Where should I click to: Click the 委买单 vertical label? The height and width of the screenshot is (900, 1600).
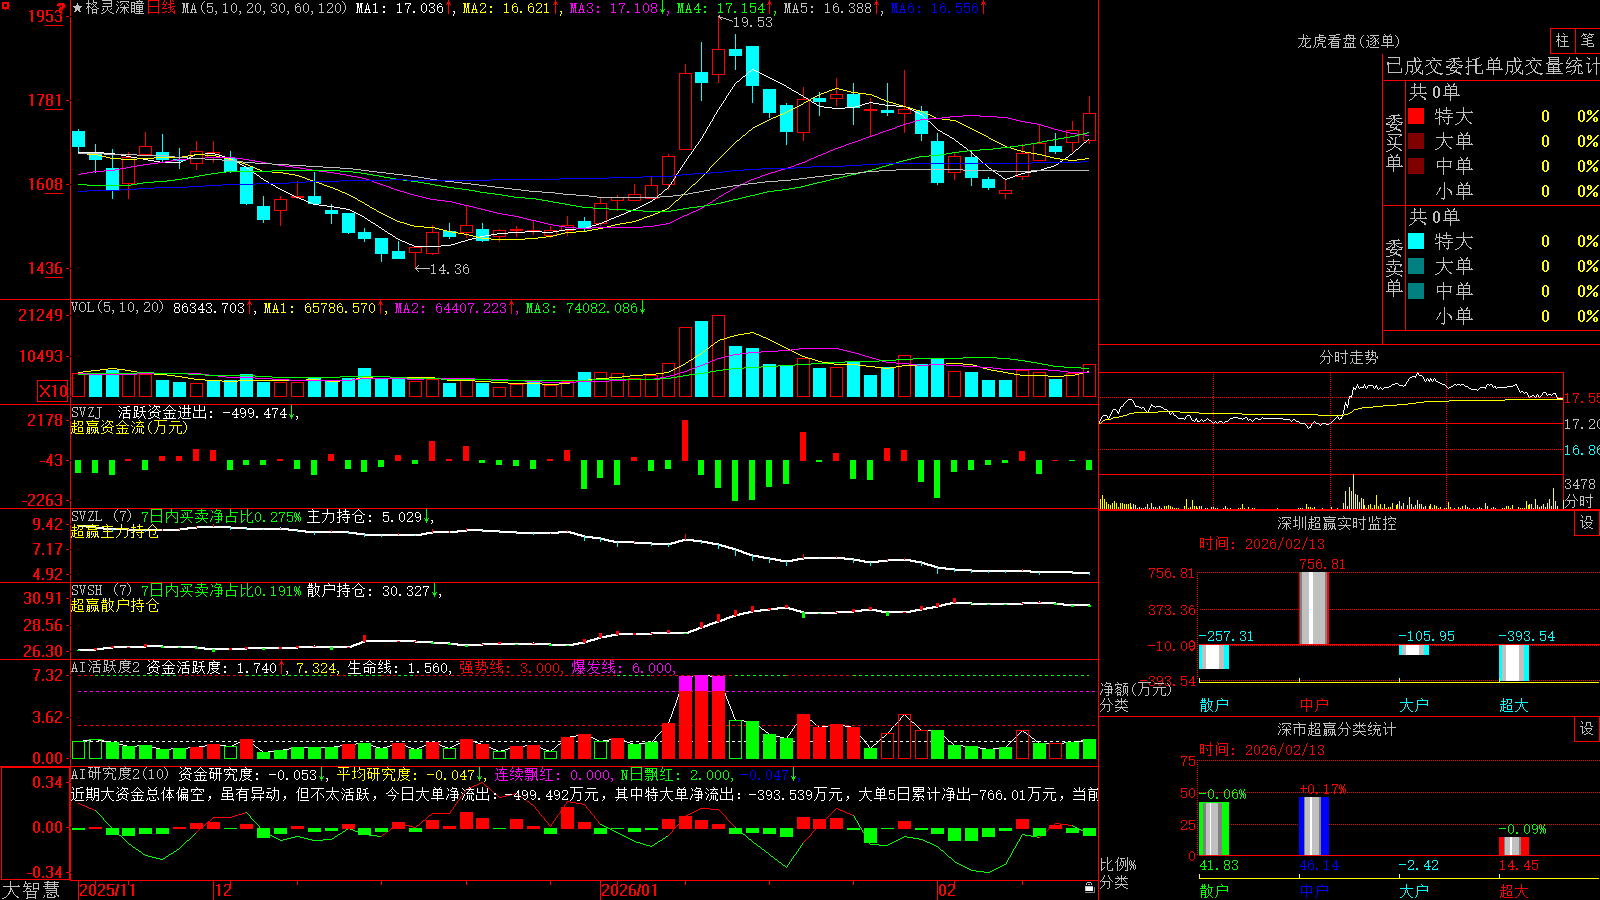pos(1394,143)
